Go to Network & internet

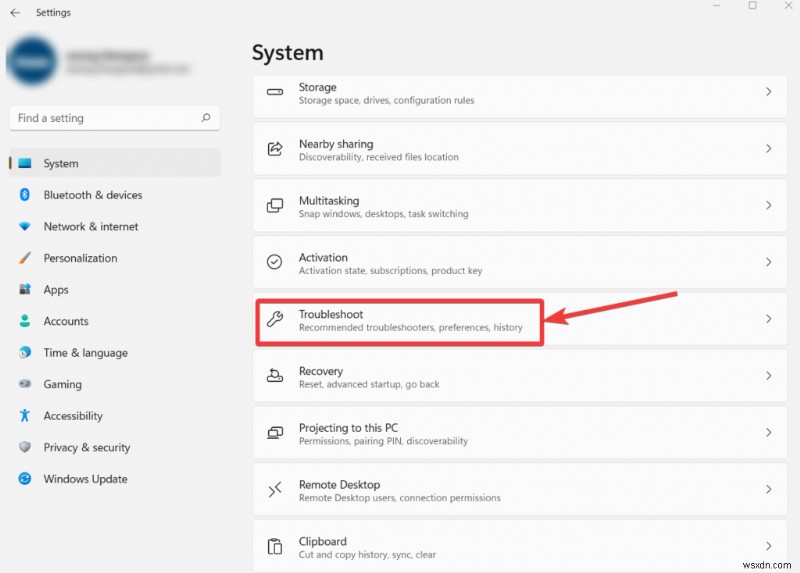pos(115,226)
